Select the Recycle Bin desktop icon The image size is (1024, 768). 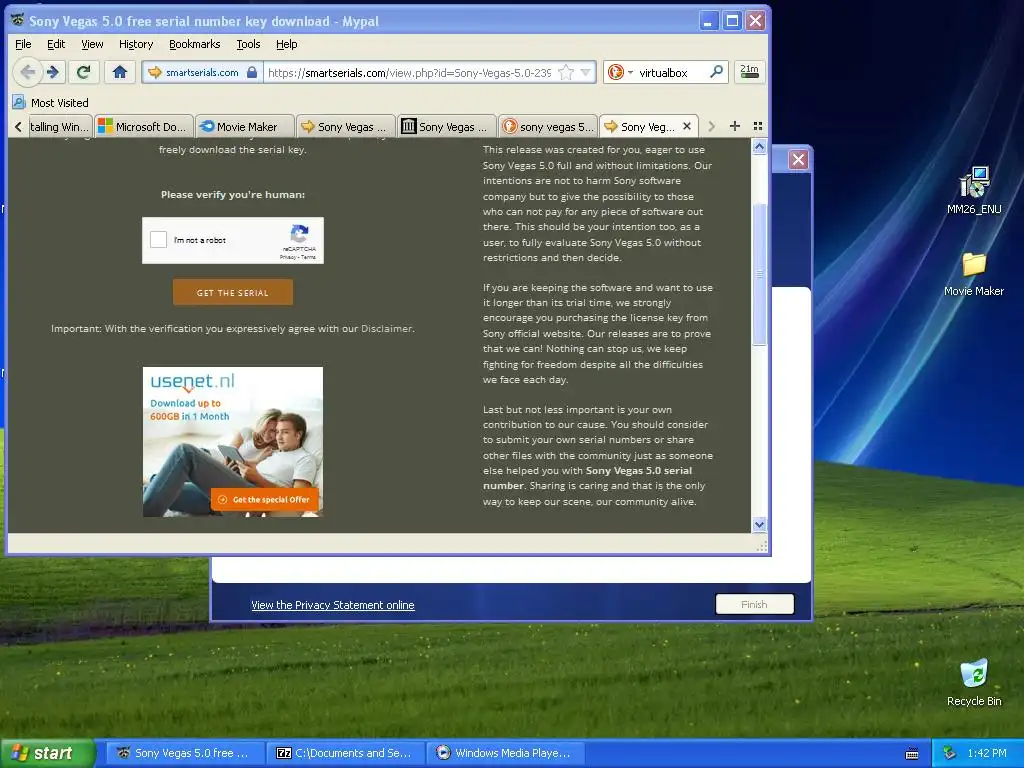coord(974,683)
